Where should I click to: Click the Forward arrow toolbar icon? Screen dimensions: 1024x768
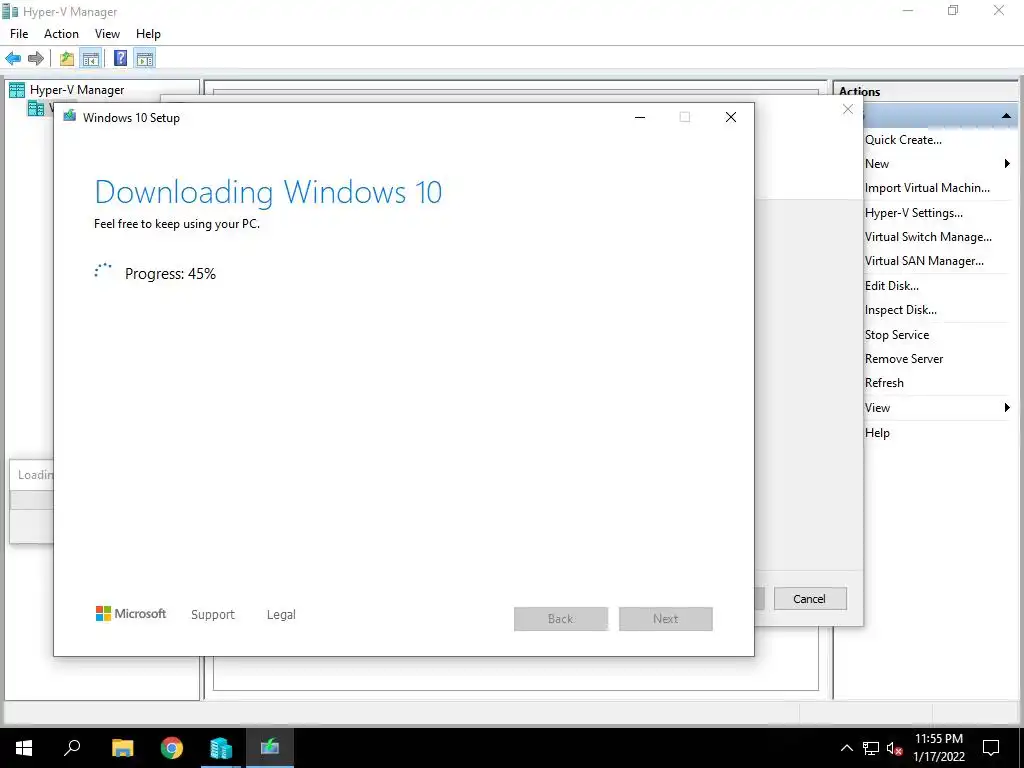pyautogui.click(x=36, y=59)
